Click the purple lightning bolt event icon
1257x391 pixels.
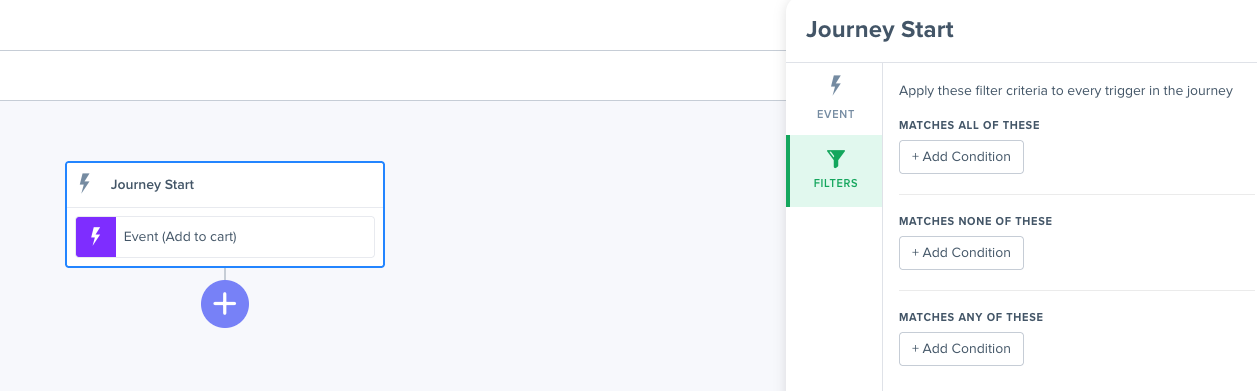(96, 237)
